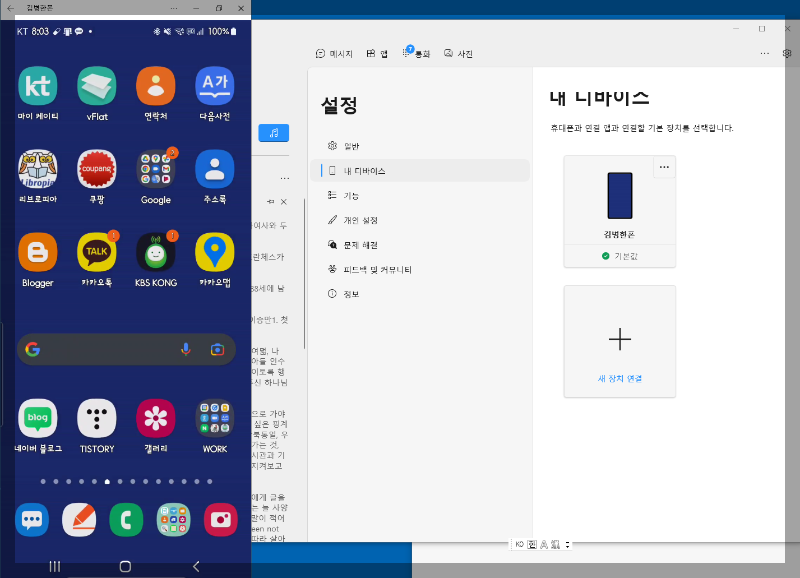The height and width of the screenshot is (578, 800).
Task: Open the 마이 케이티 KT app
Action: point(38,86)
